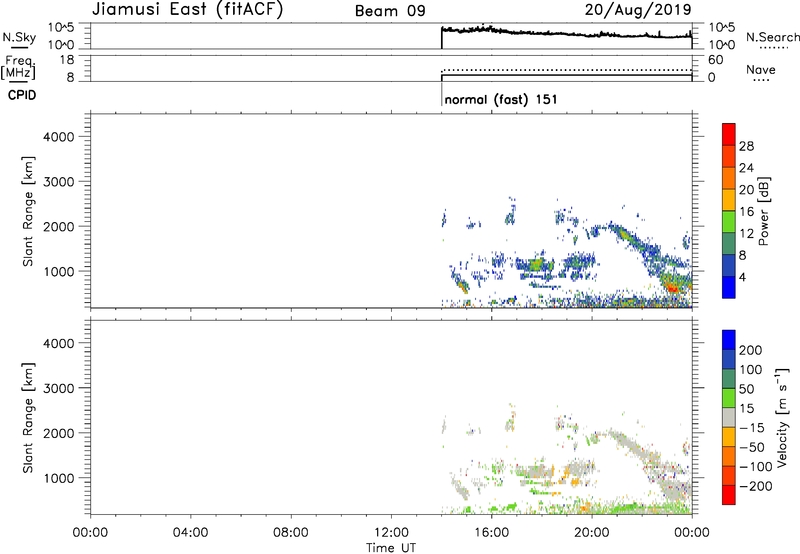Click the "04:00" time tick label
The height and width of the screenshot is (554, 800).
click(x=190, y=533)
